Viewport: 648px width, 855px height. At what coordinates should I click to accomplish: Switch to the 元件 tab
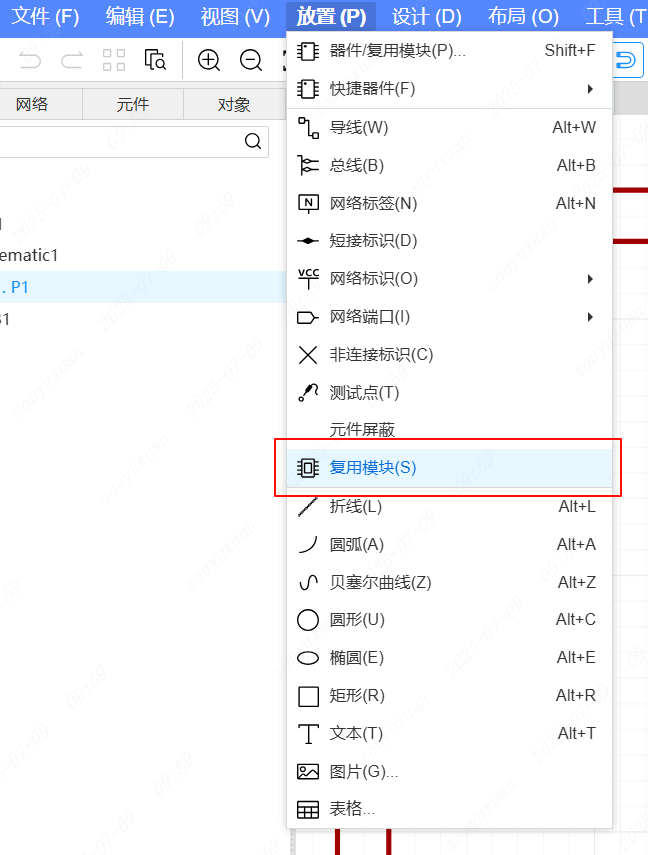133,104
